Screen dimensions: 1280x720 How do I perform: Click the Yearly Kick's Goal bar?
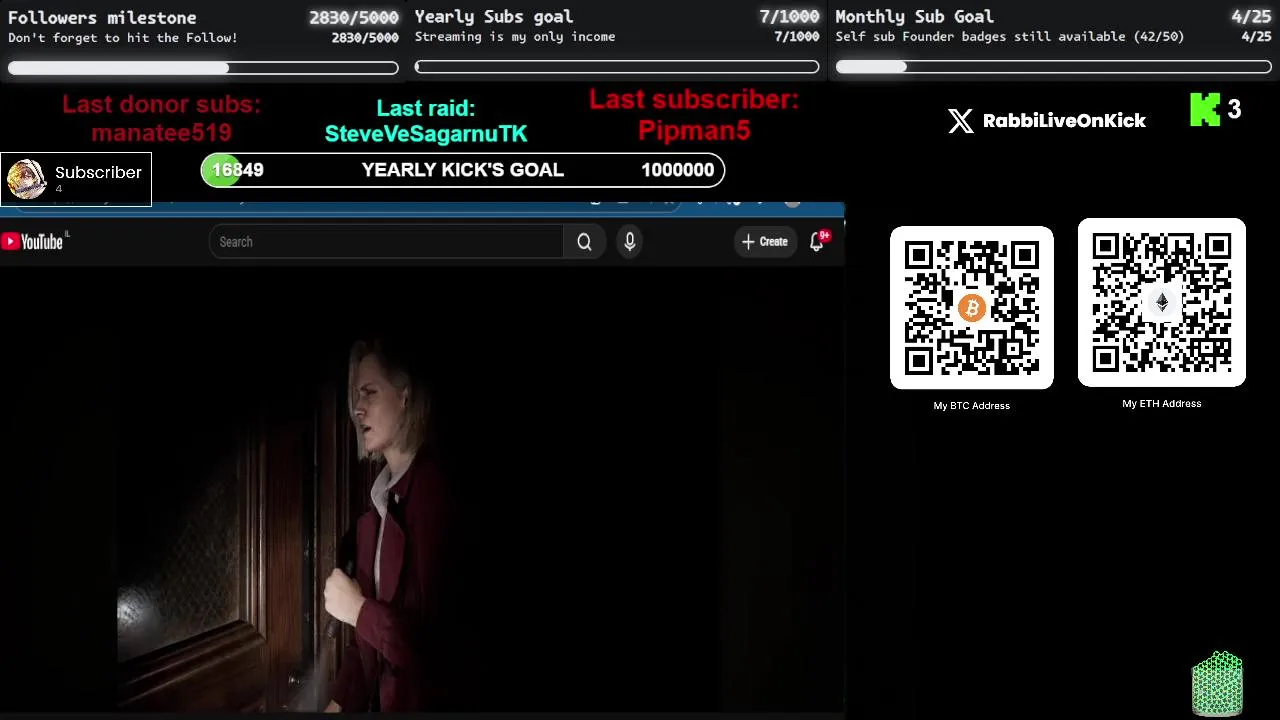pyautogui.click(x=463, y=170)
